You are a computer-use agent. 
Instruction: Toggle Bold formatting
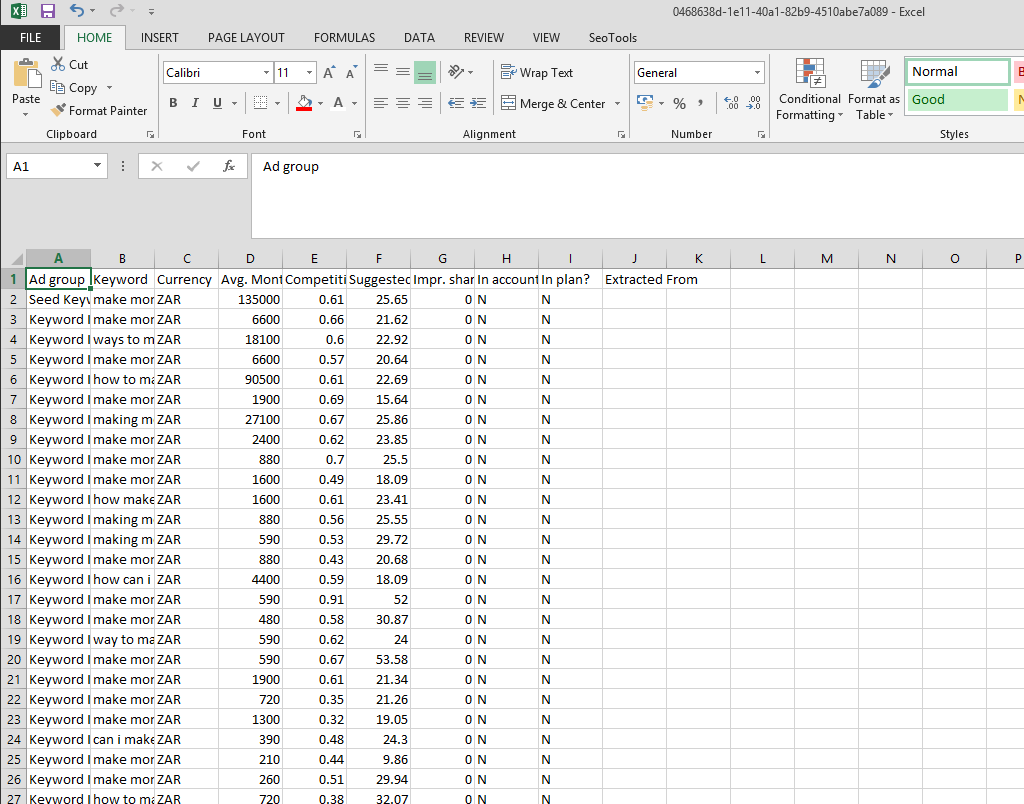pyautogui.click(x=173, y=103)
